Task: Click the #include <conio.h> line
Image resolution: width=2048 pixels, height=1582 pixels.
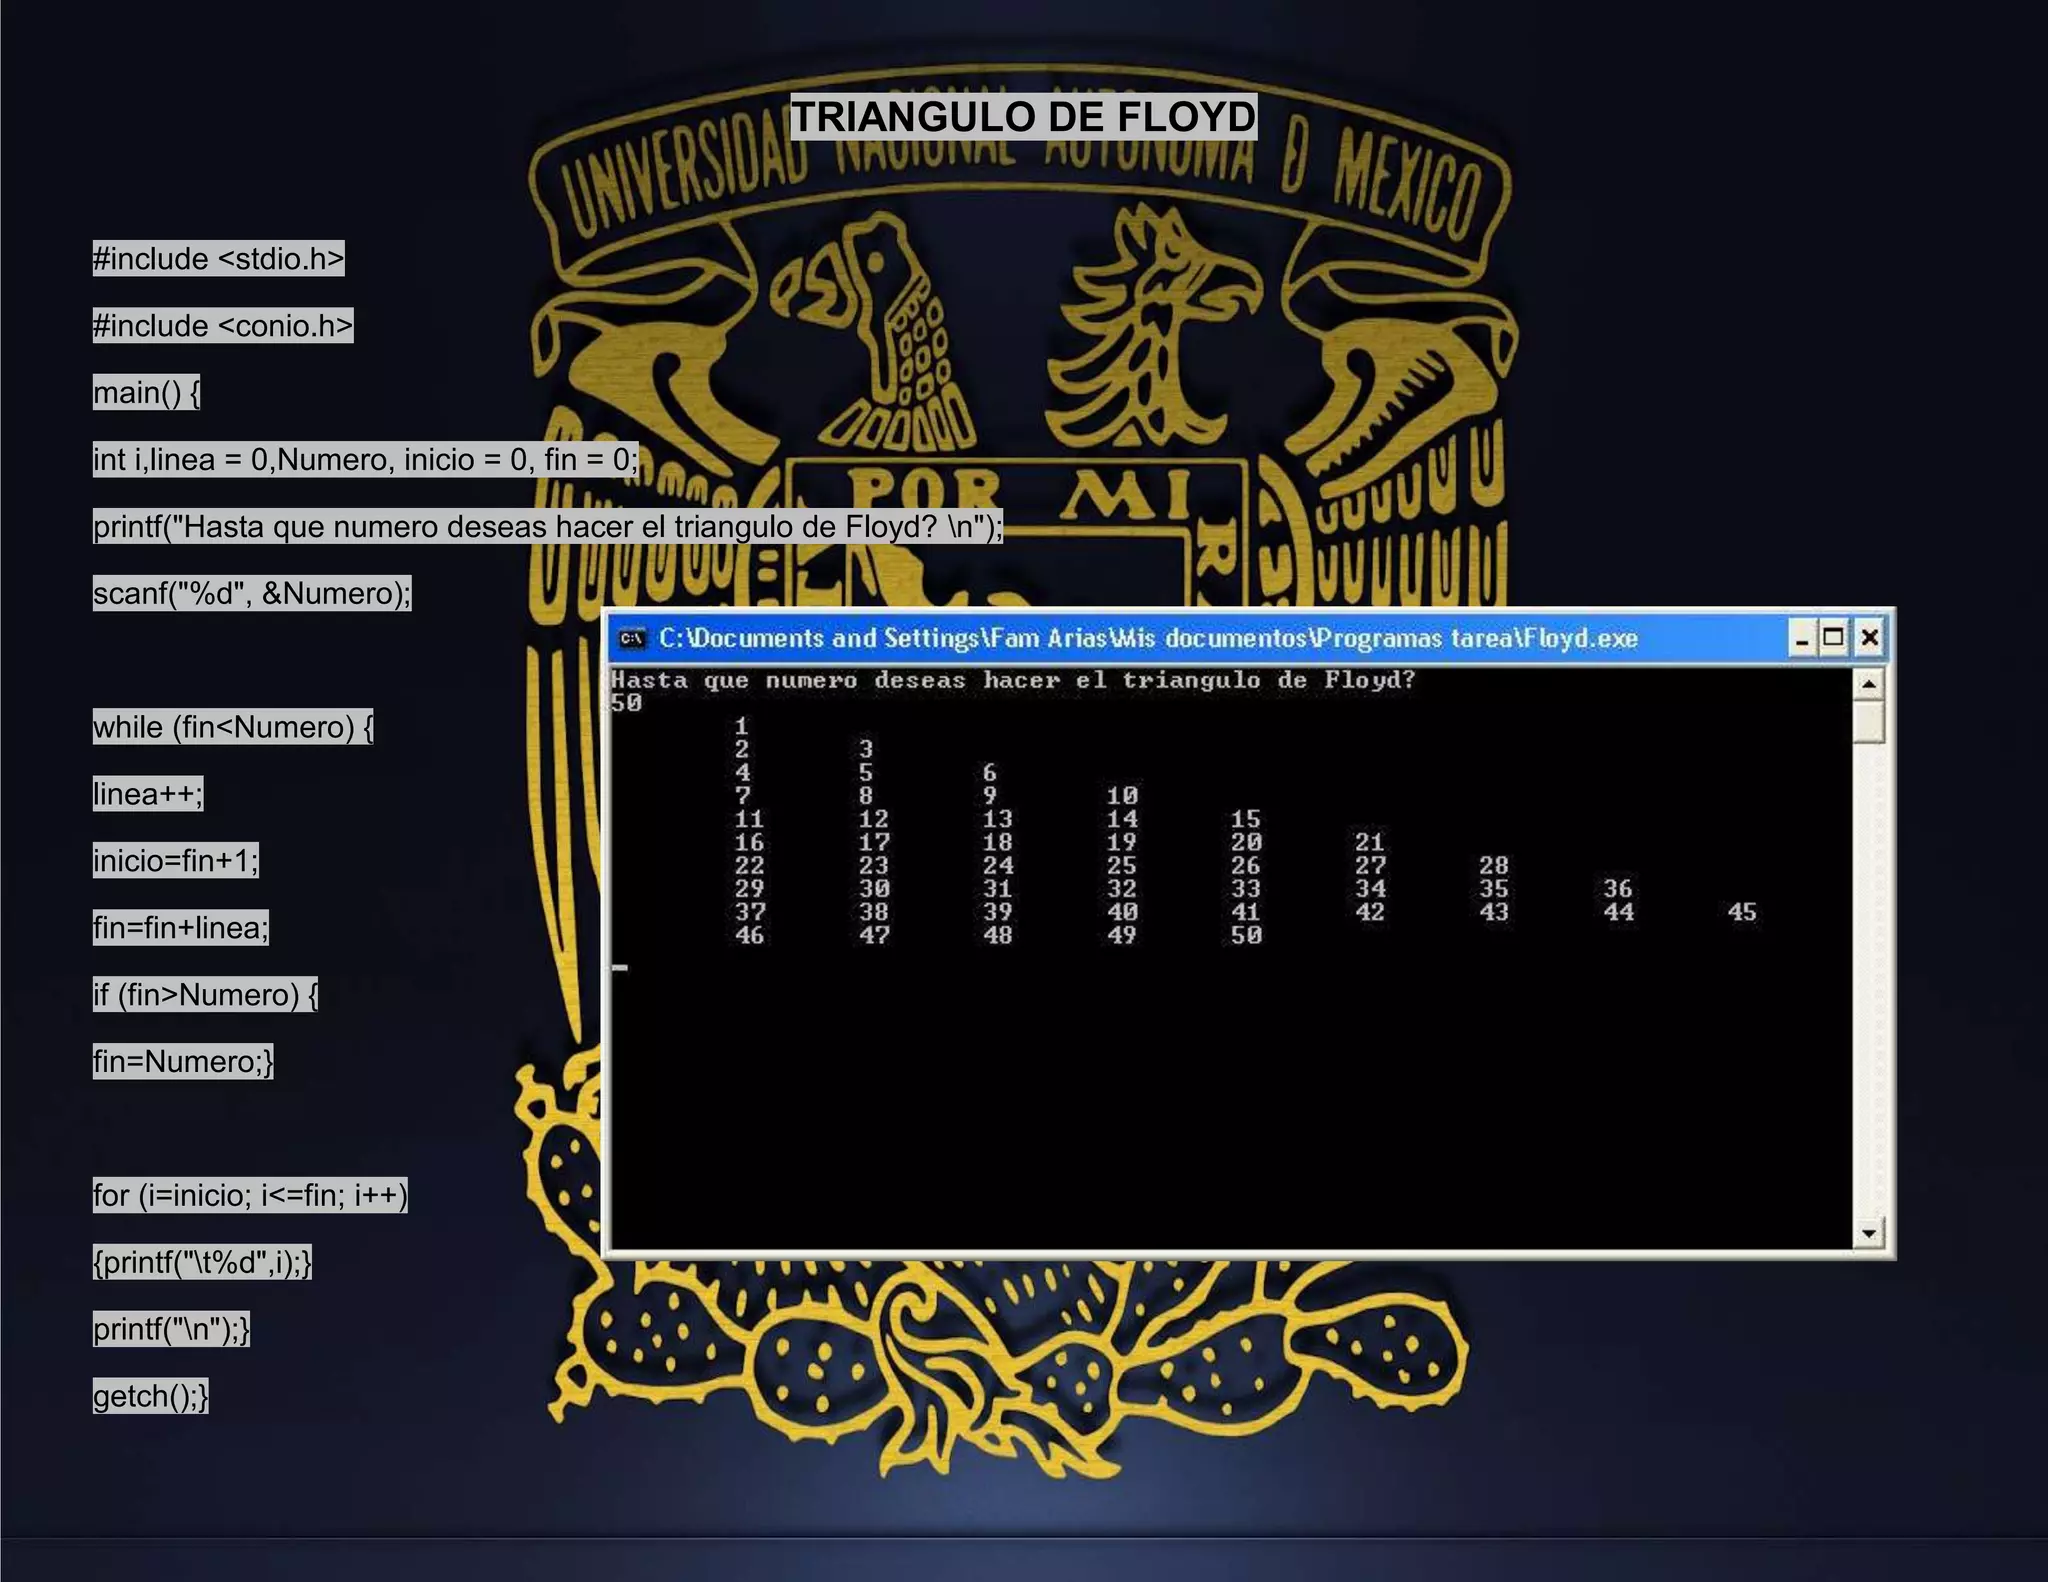Action: 222,326
